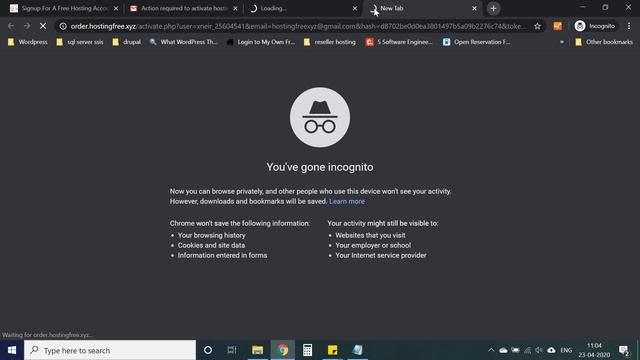
Task: Expand hidden bookmarks with the chevron
Action: 562,42
